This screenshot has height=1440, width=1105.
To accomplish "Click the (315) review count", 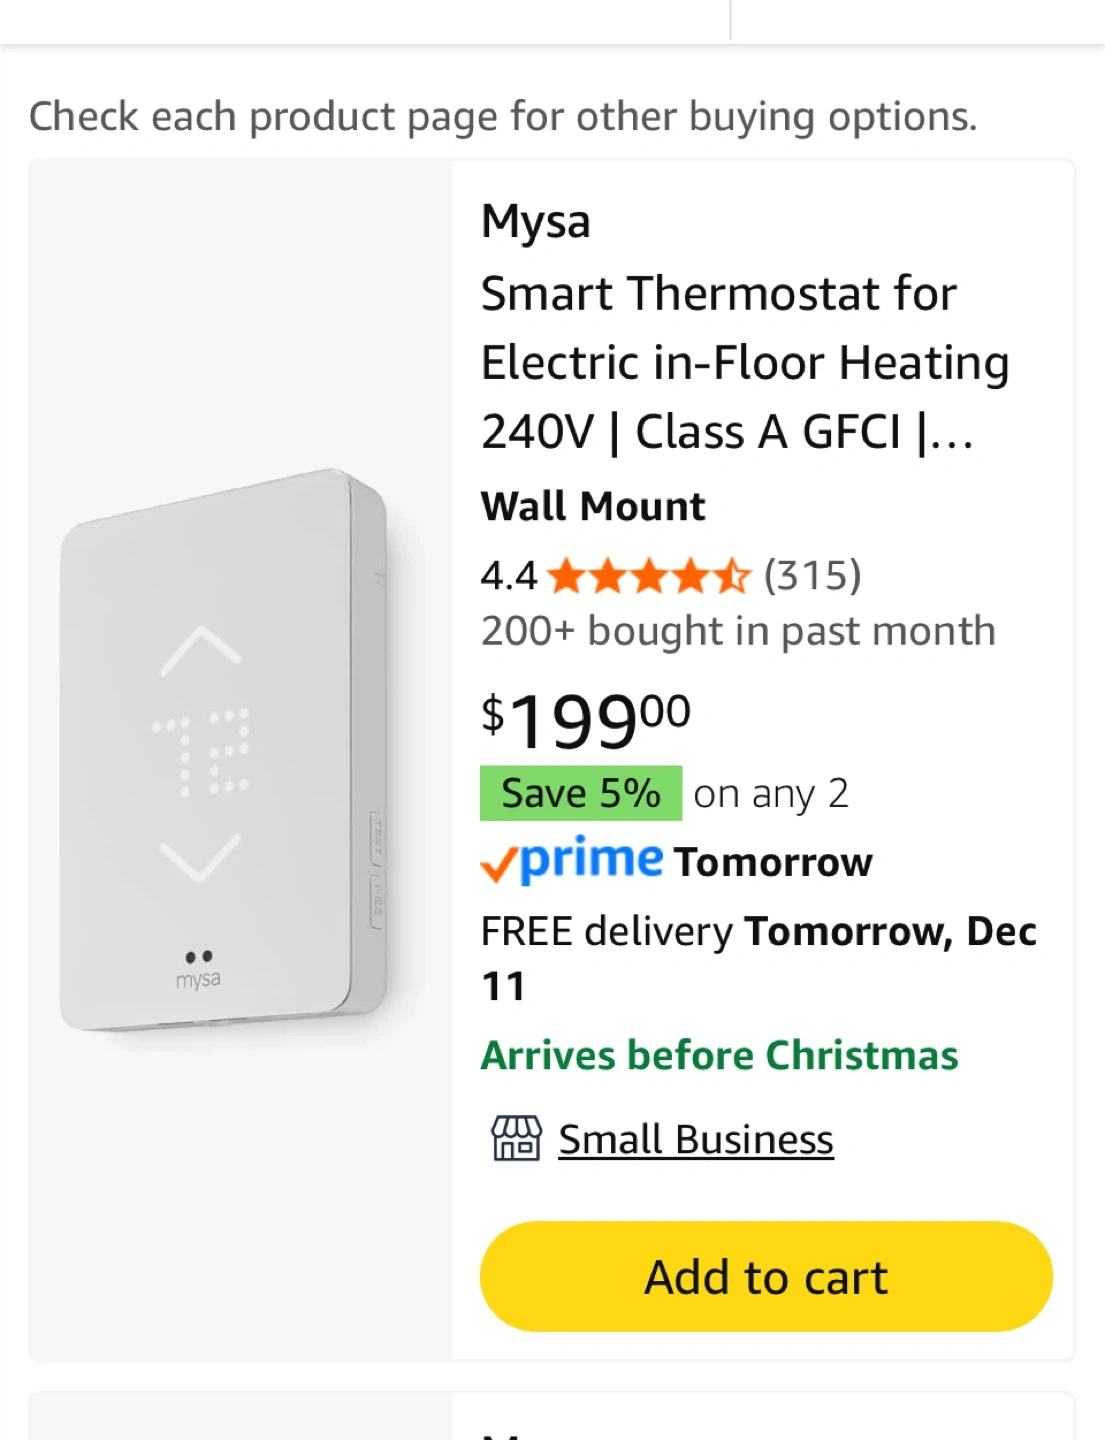I will pos(812,576).
